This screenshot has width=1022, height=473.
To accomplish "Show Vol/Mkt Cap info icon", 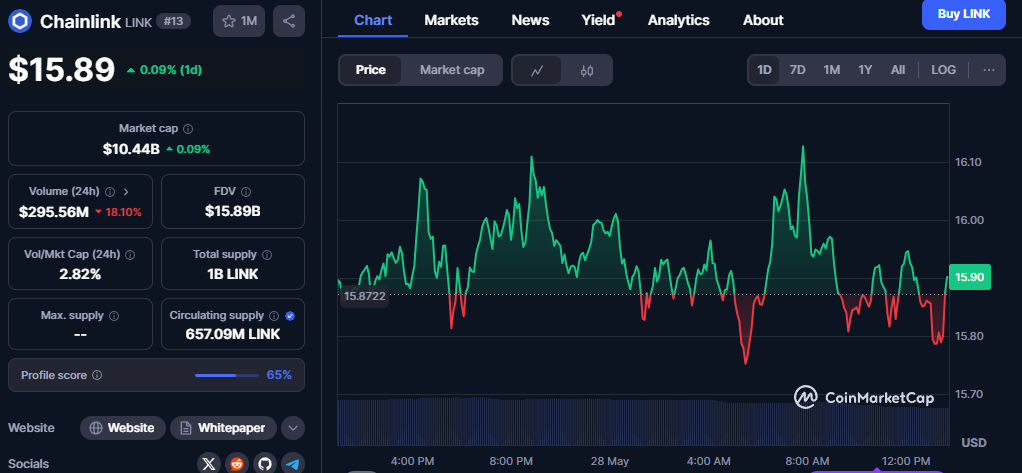I will [130, 255].
